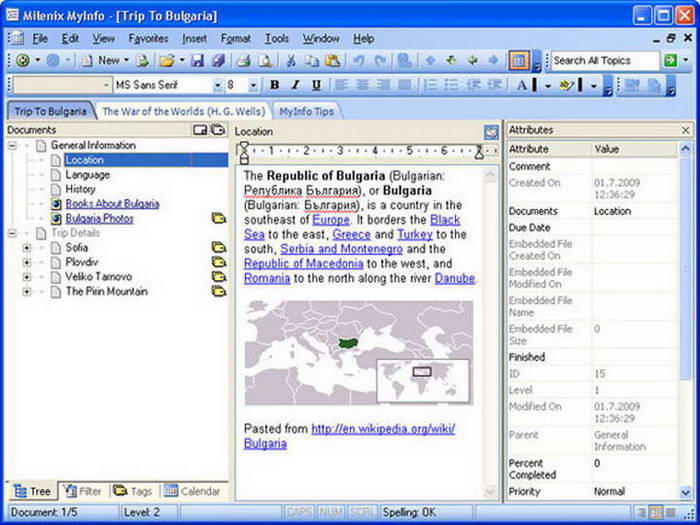Click the Redo arrow icon

point(380,60)
